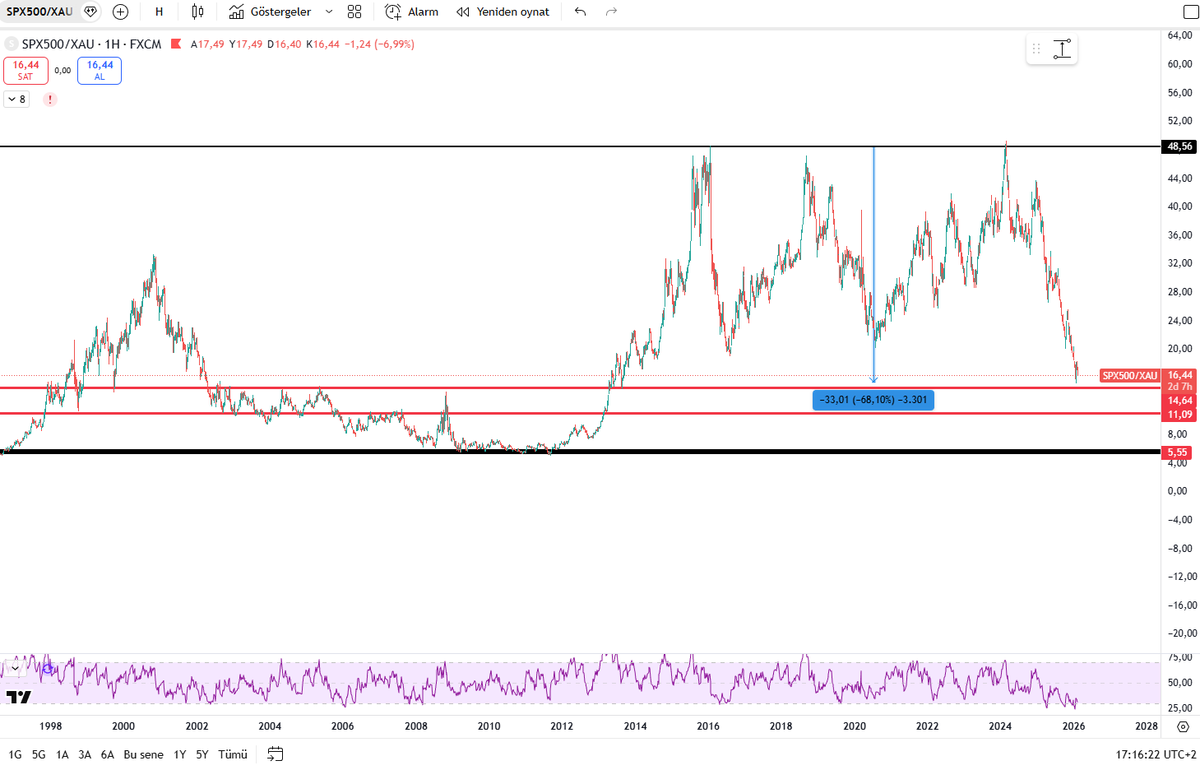Click the 16,44 SAT sell button

(25, 70)
